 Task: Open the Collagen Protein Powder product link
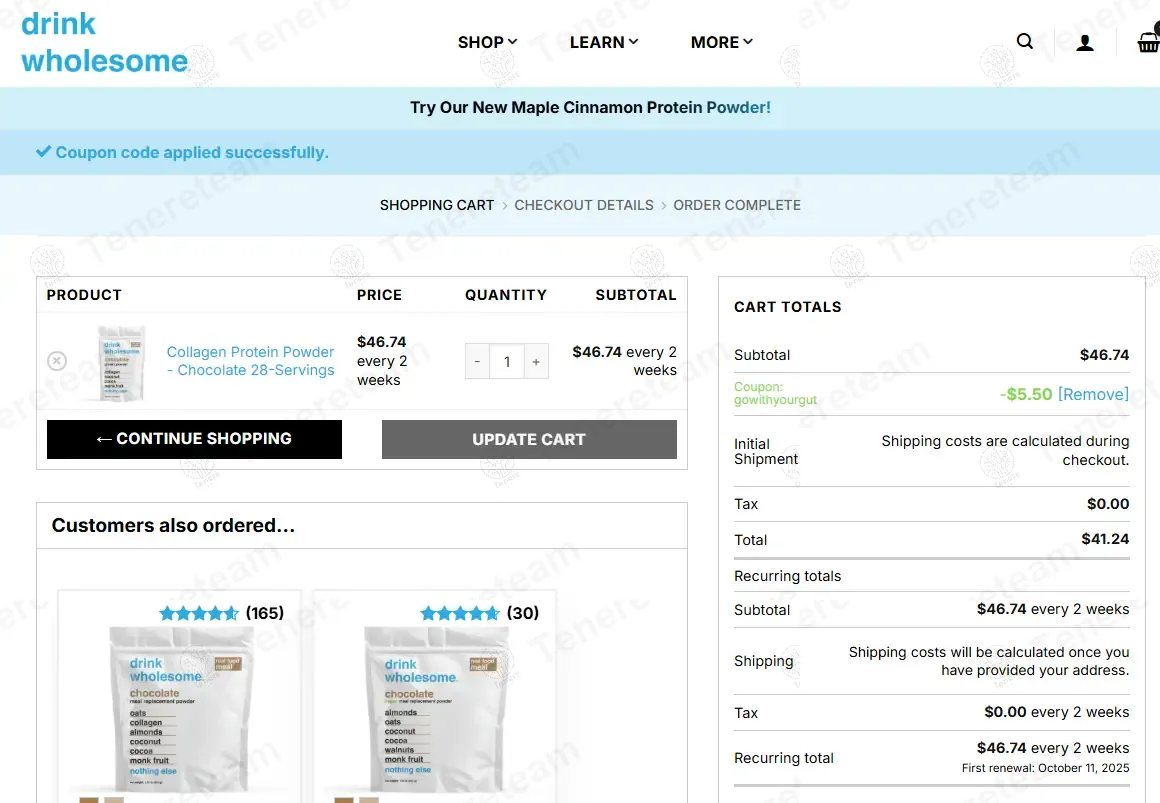click(250, 361)
